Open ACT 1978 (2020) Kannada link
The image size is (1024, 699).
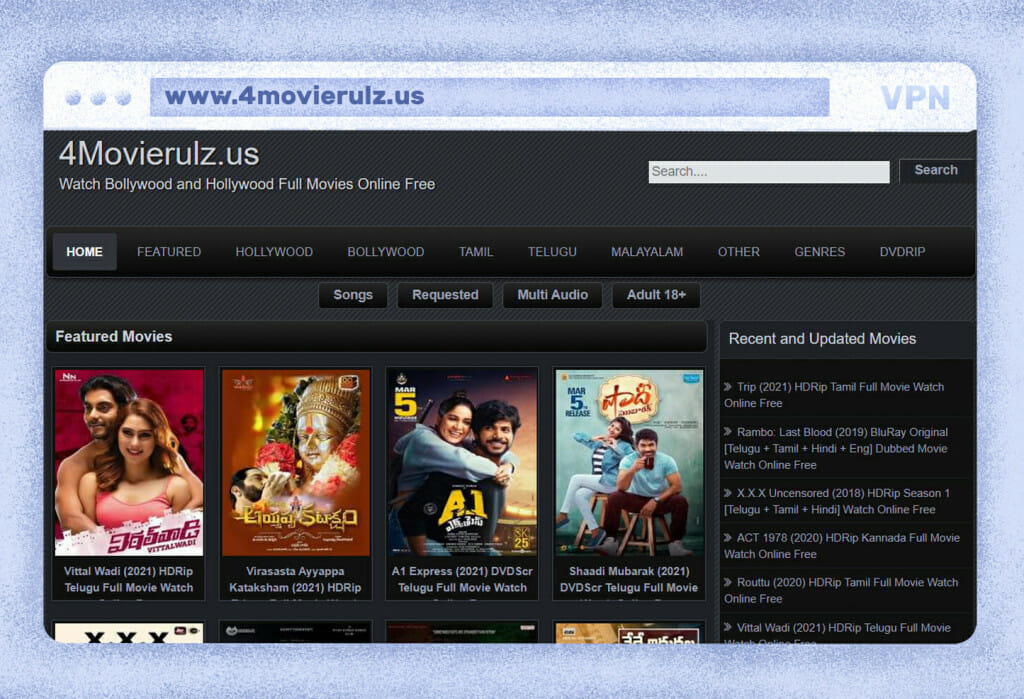(842, 546)
